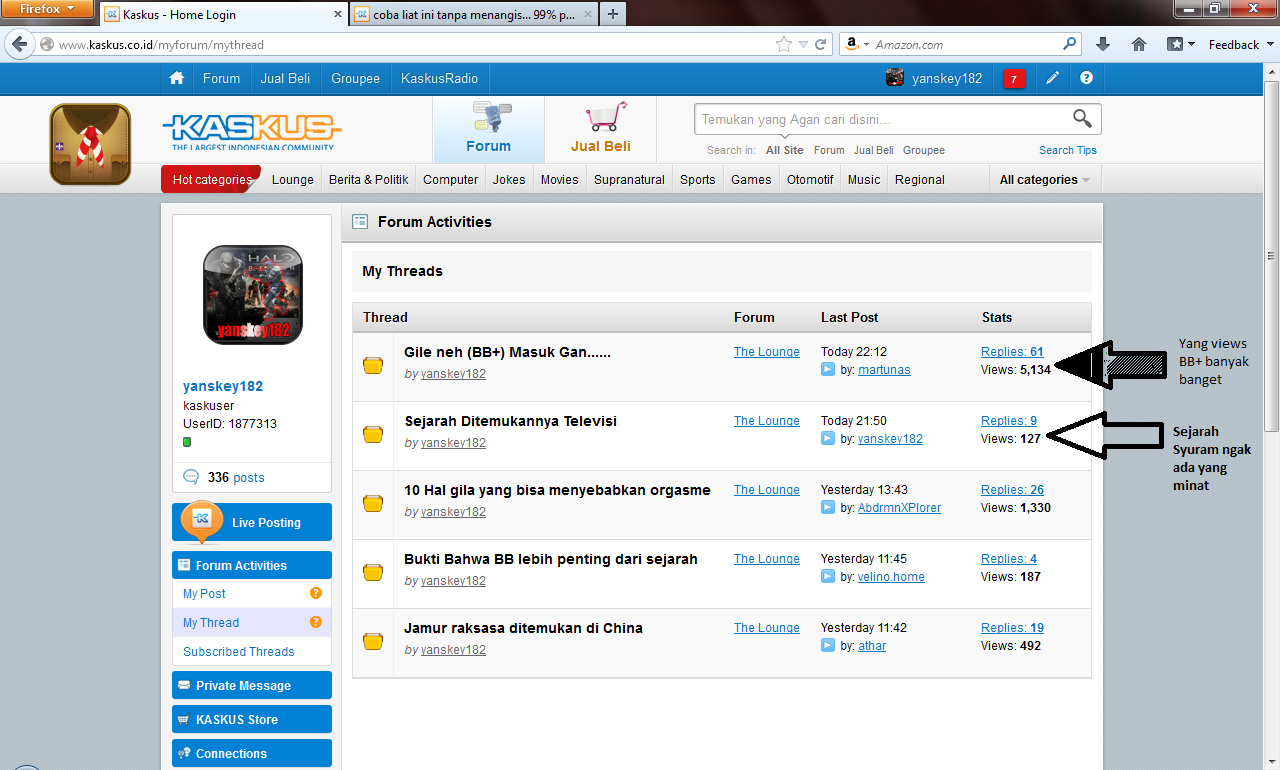
Task: Click the browser back button
Action: pos(19,45)
